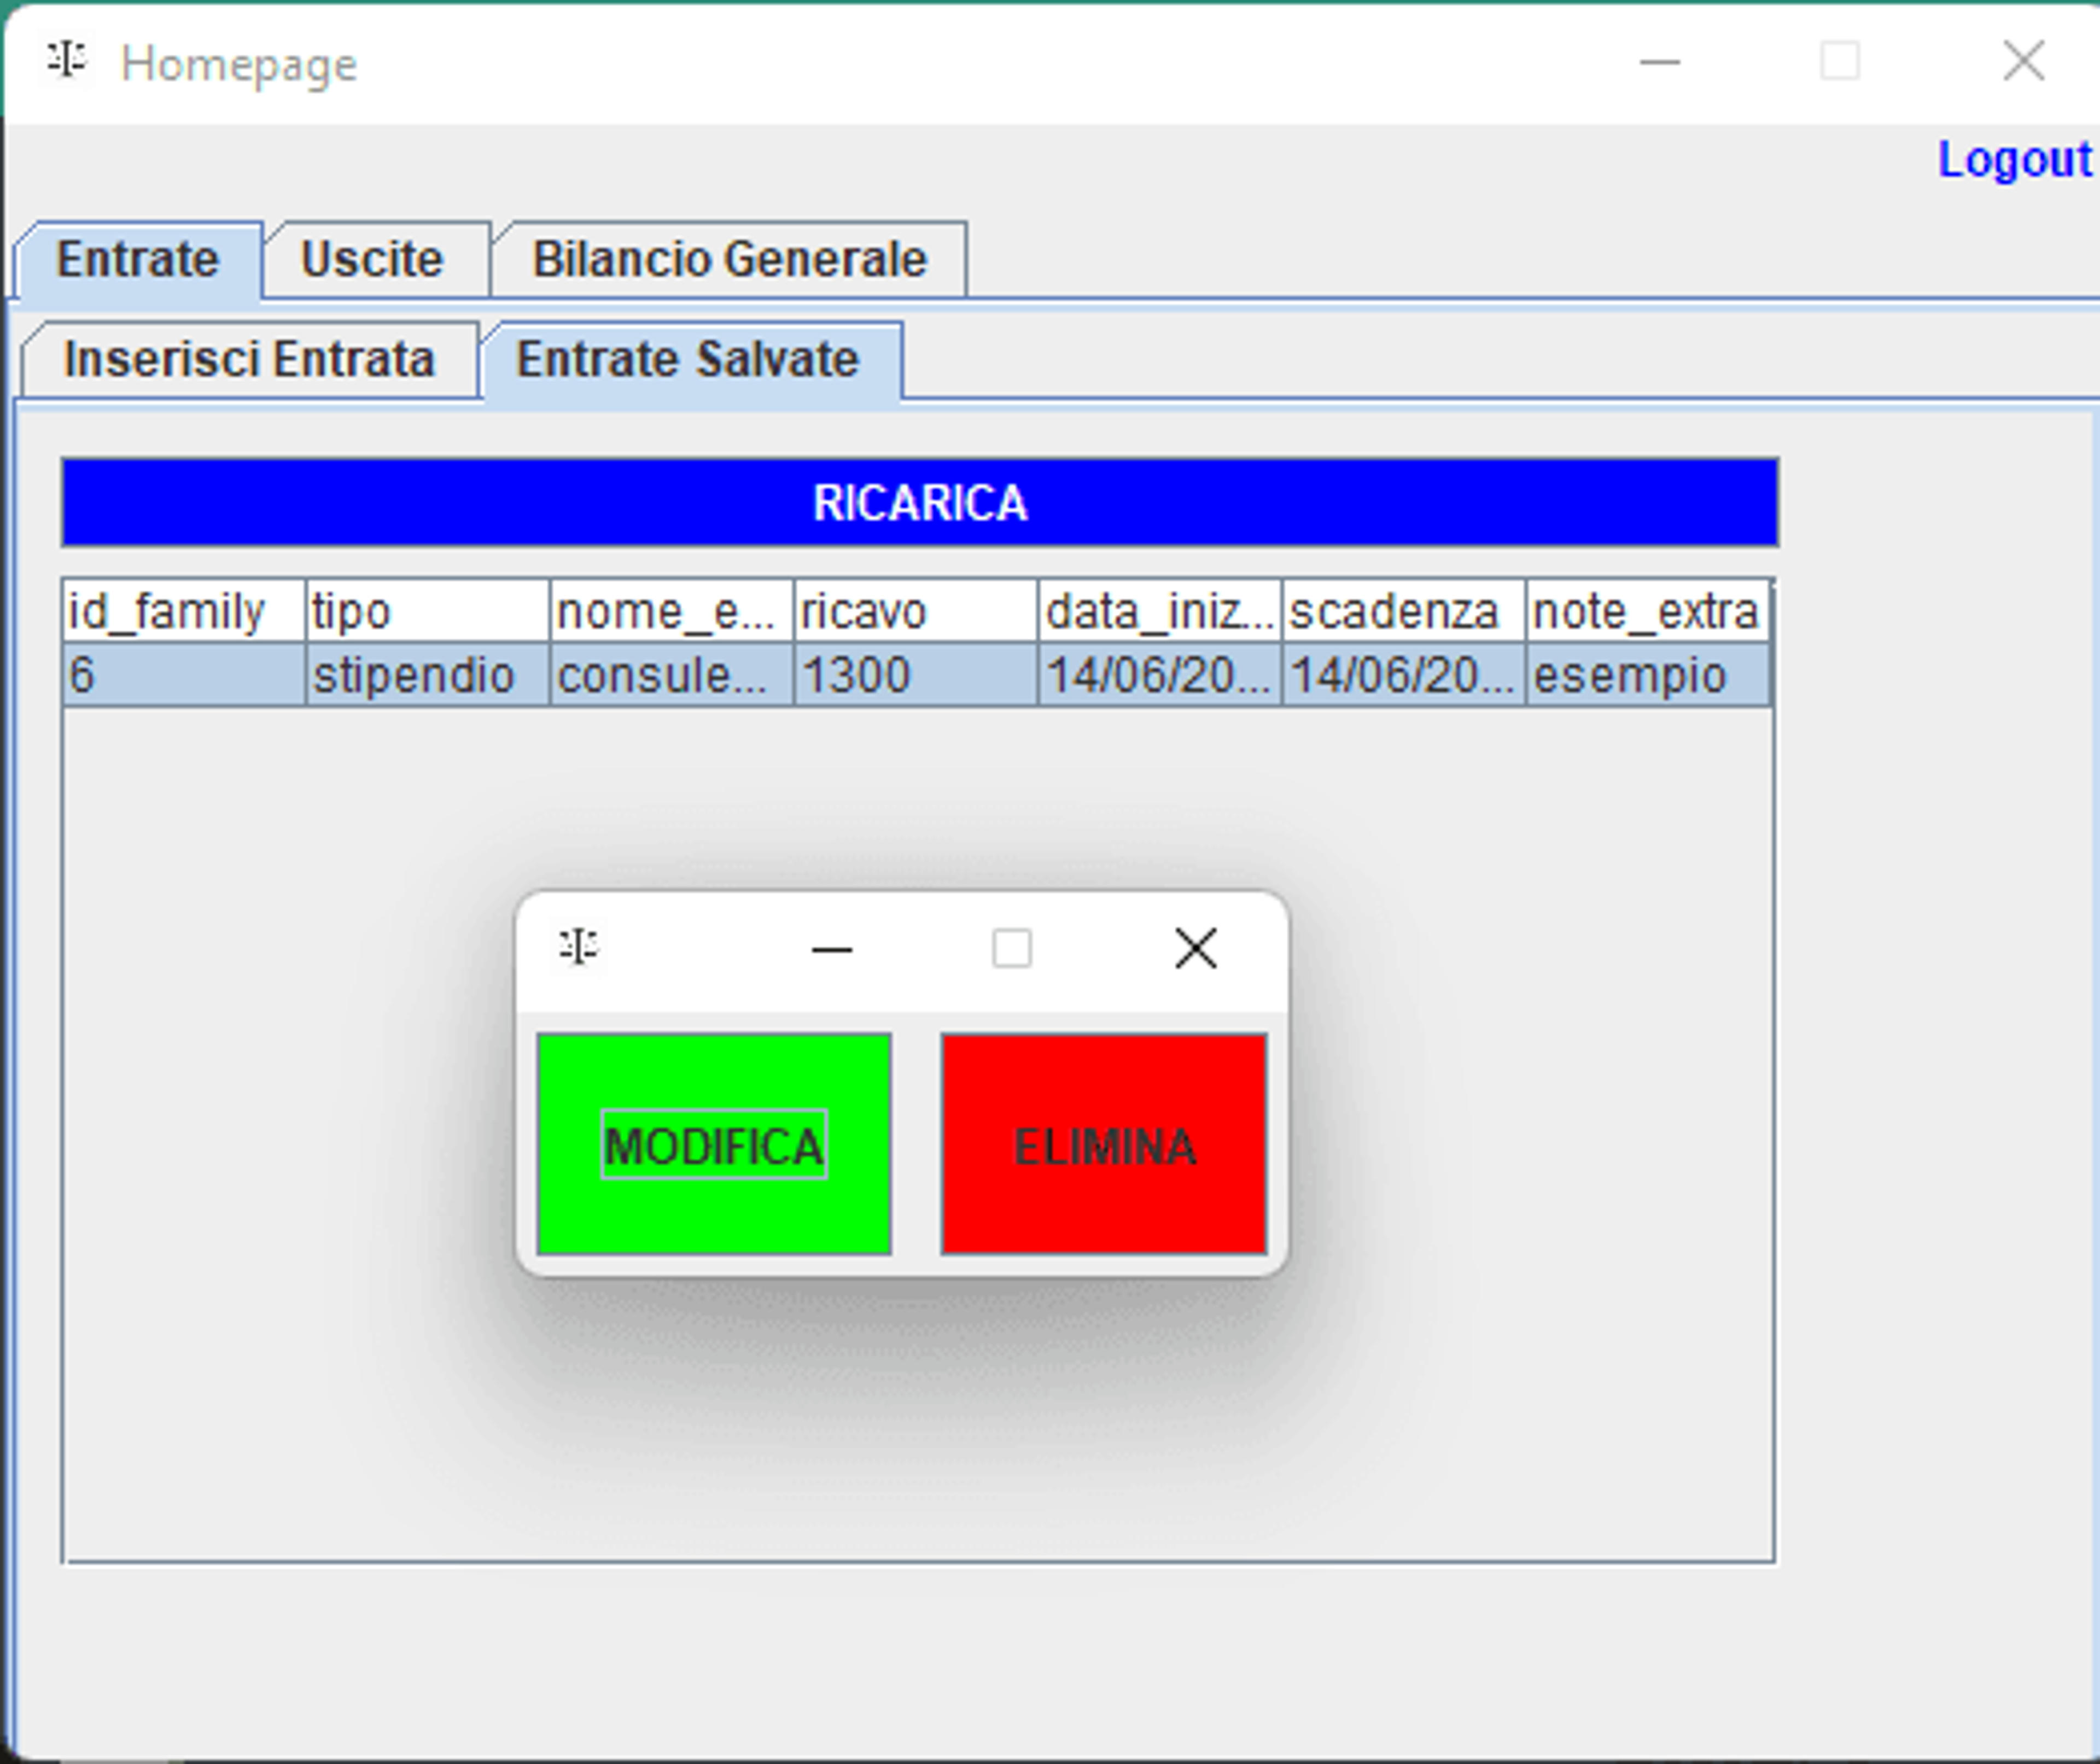This screenshot has width=2100, height=1764.
Task: Select the stipendio cell in the table row
Action: 428,675
